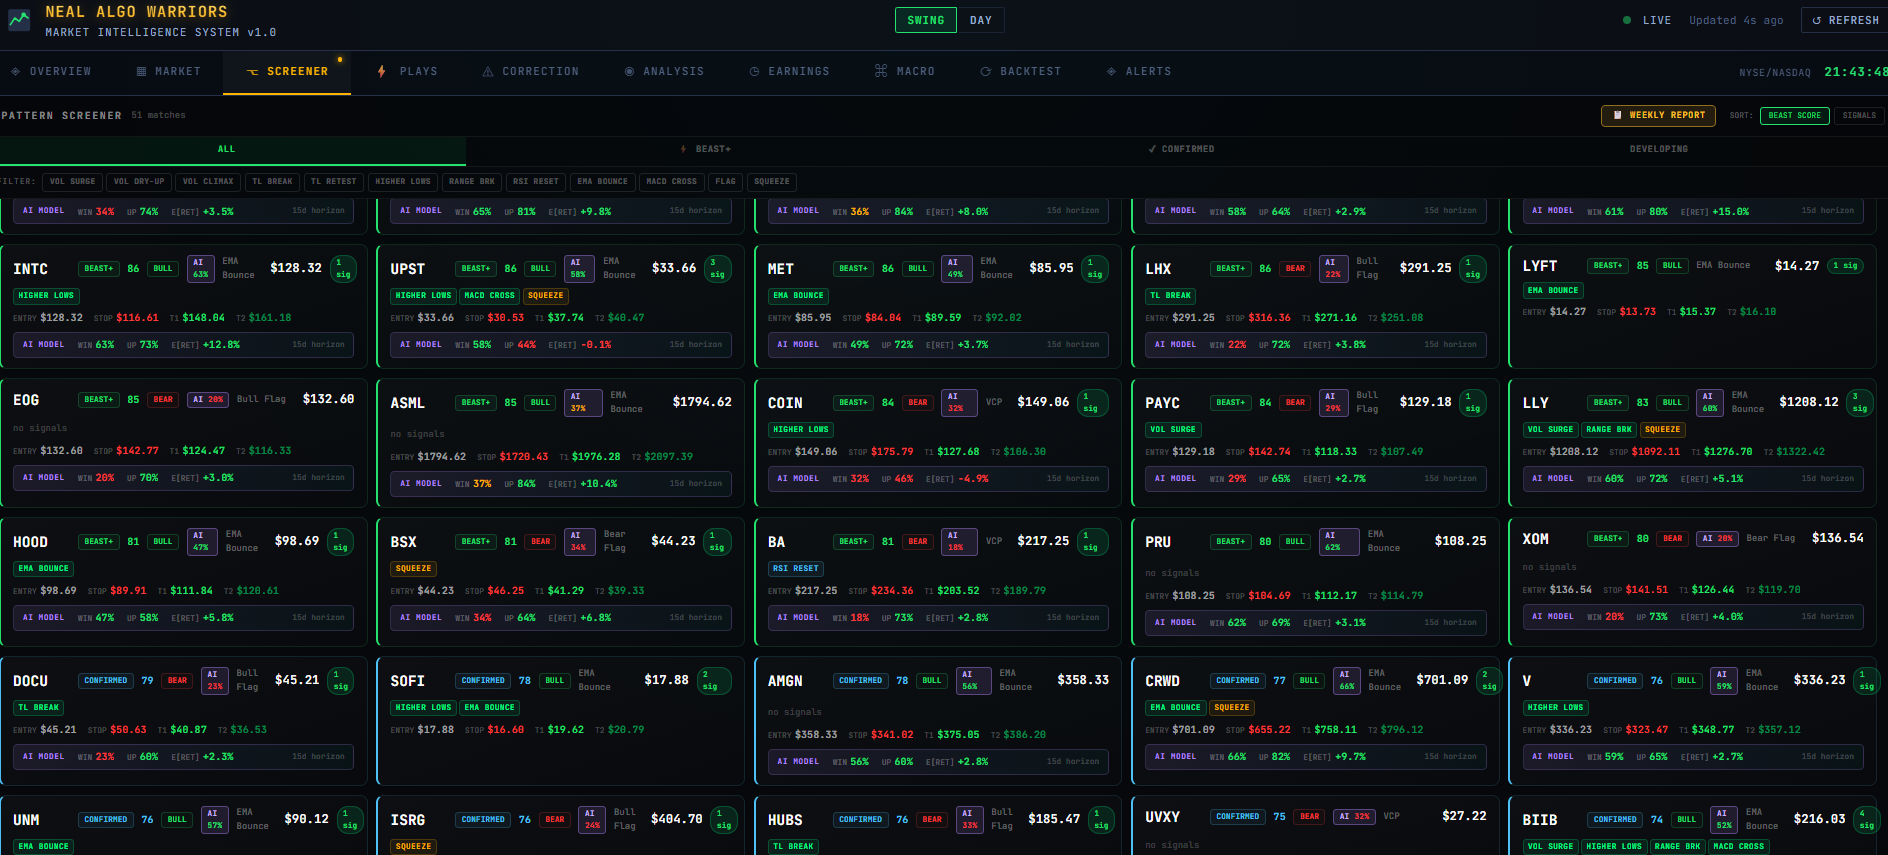This screenshot has width=1888, height=855.
Task: Select the Screener tab
Action: 287,72
